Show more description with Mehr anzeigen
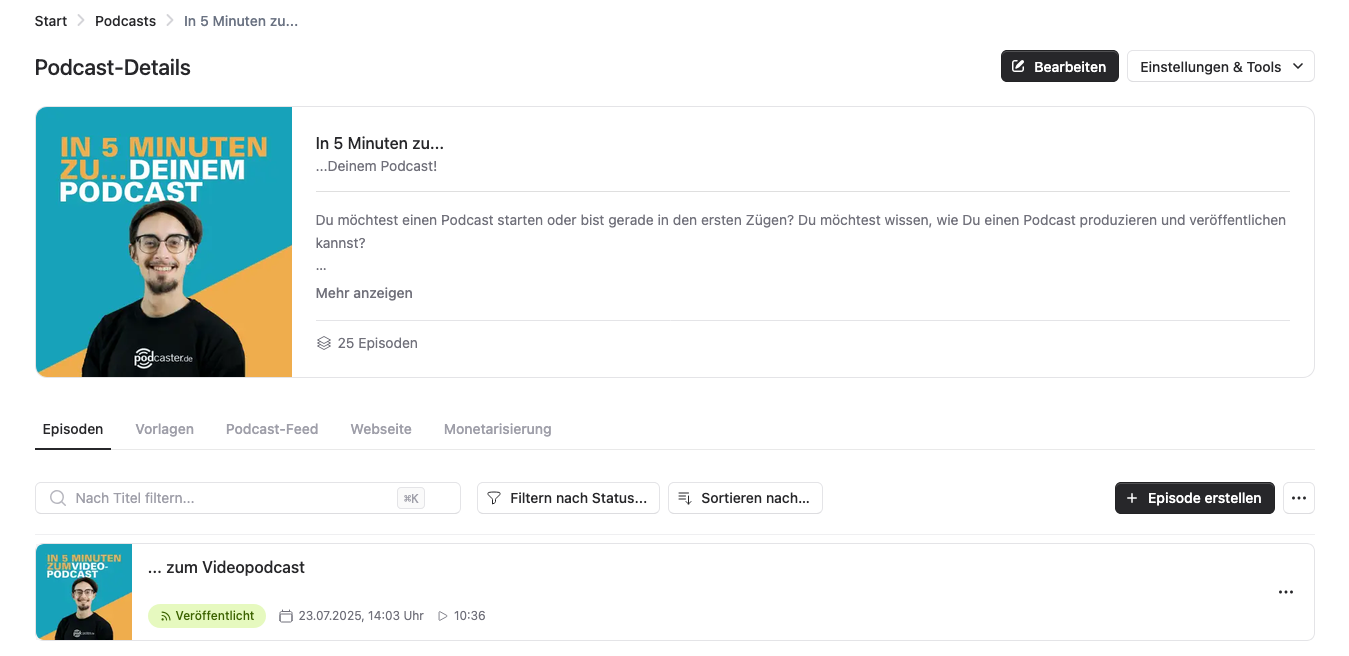The height and width of the screenshot is (656, 1349). [x=364, y=293]
